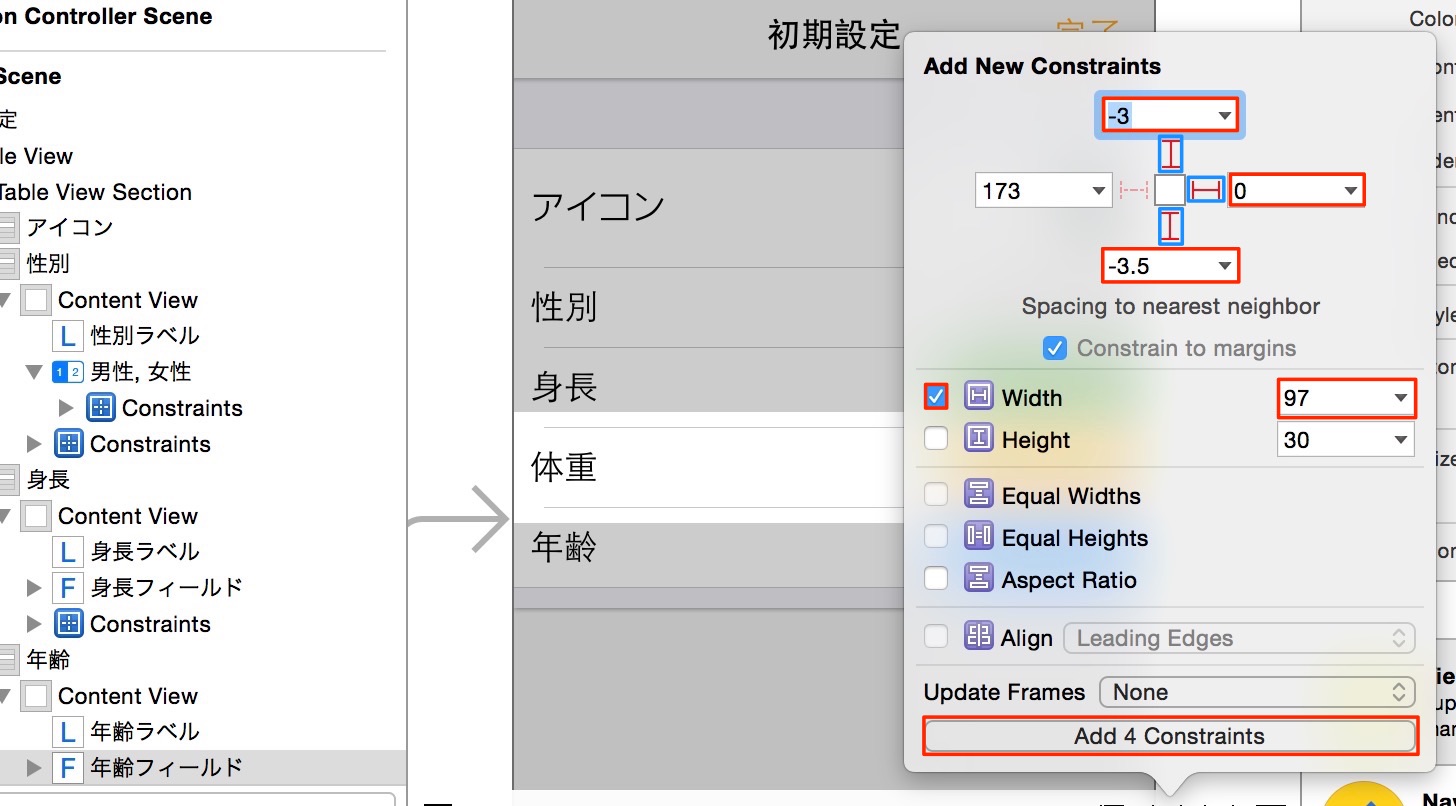Select the 身長フィールド text field icon
Screen dimensions: 1456x806
tap(67, 588)
